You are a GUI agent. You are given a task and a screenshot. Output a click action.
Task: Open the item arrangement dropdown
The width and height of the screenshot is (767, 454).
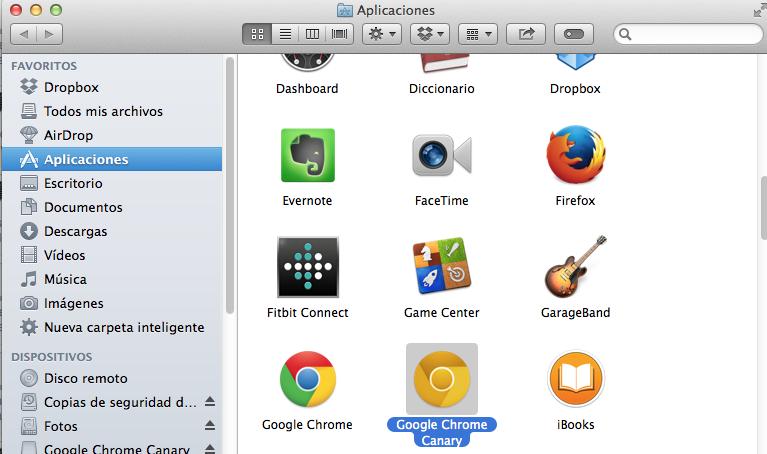[x=477, y=34]
